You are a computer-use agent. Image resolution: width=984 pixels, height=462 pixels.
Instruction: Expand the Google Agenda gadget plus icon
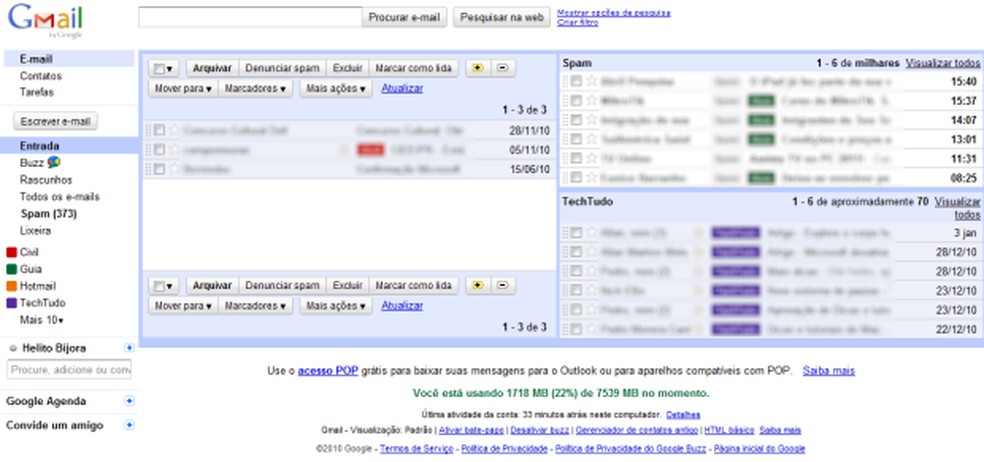(129, 401)
